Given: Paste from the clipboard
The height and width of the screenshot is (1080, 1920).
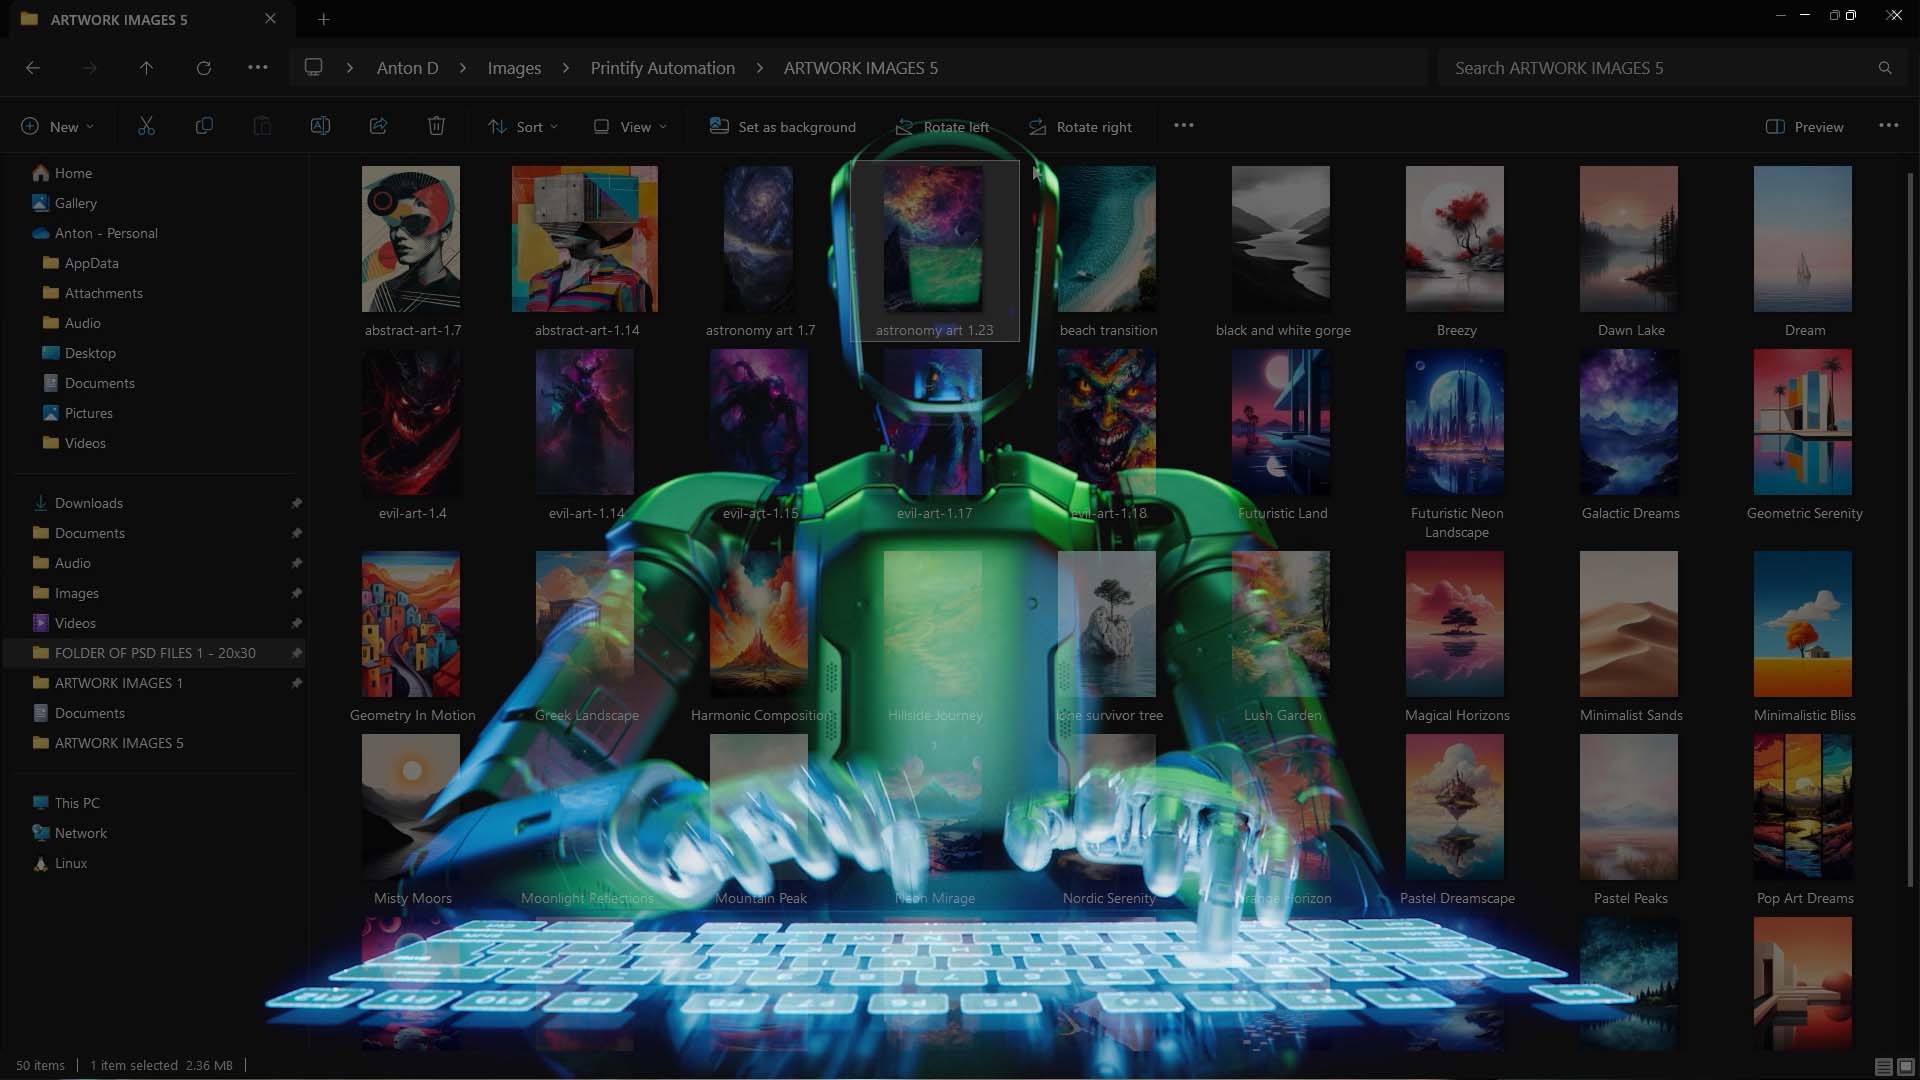Looking at the screenshot, I should pyautogui.click(x=262, y=126).
